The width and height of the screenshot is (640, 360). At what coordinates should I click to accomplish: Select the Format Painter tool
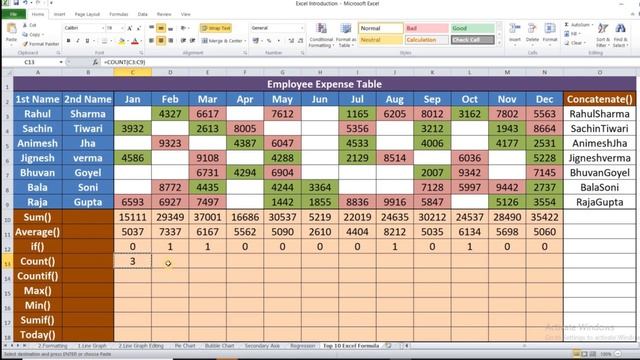[41, 44]
